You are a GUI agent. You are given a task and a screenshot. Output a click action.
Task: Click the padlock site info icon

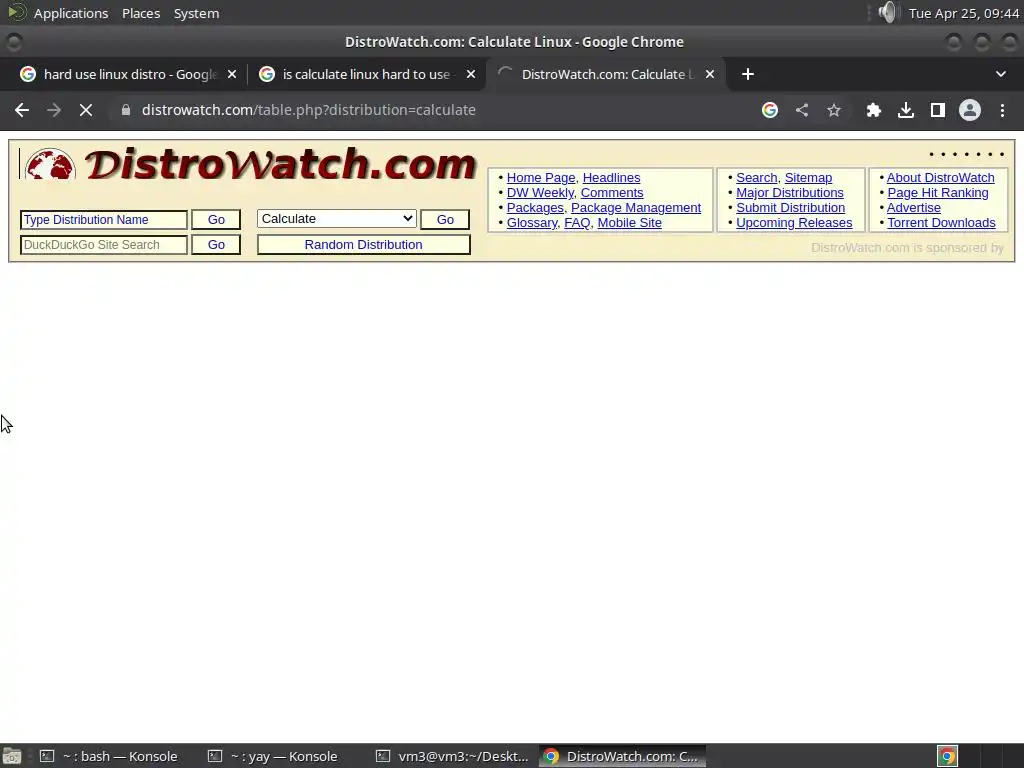[x=126, y=110]
